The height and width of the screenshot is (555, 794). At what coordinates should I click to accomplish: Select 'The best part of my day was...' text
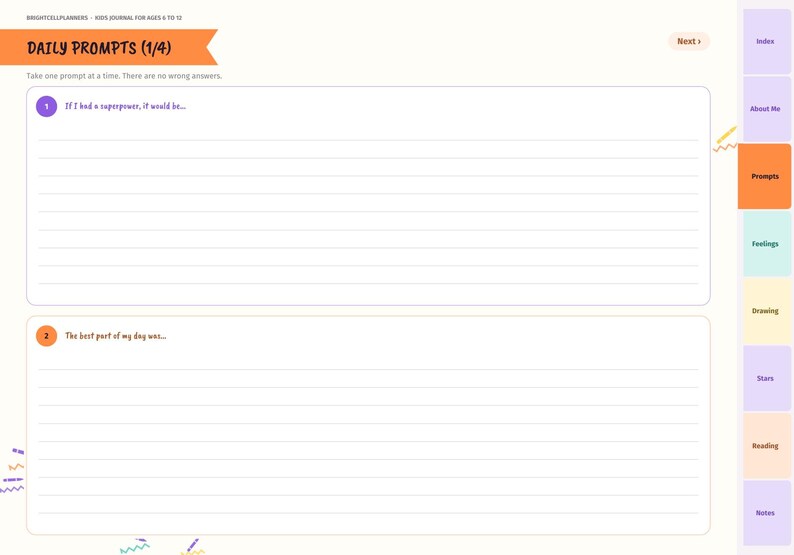click(x=115, y=336)
